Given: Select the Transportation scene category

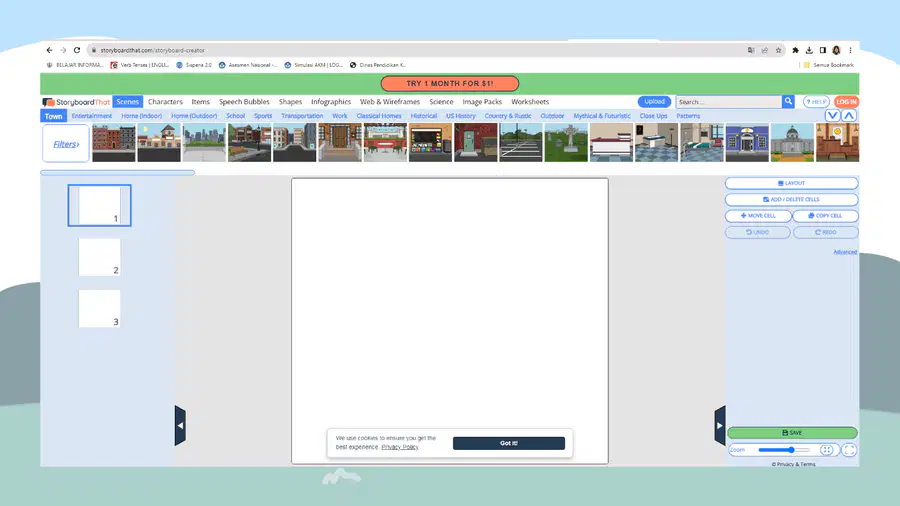Looking at the screenshot, I should pos(302,116).
